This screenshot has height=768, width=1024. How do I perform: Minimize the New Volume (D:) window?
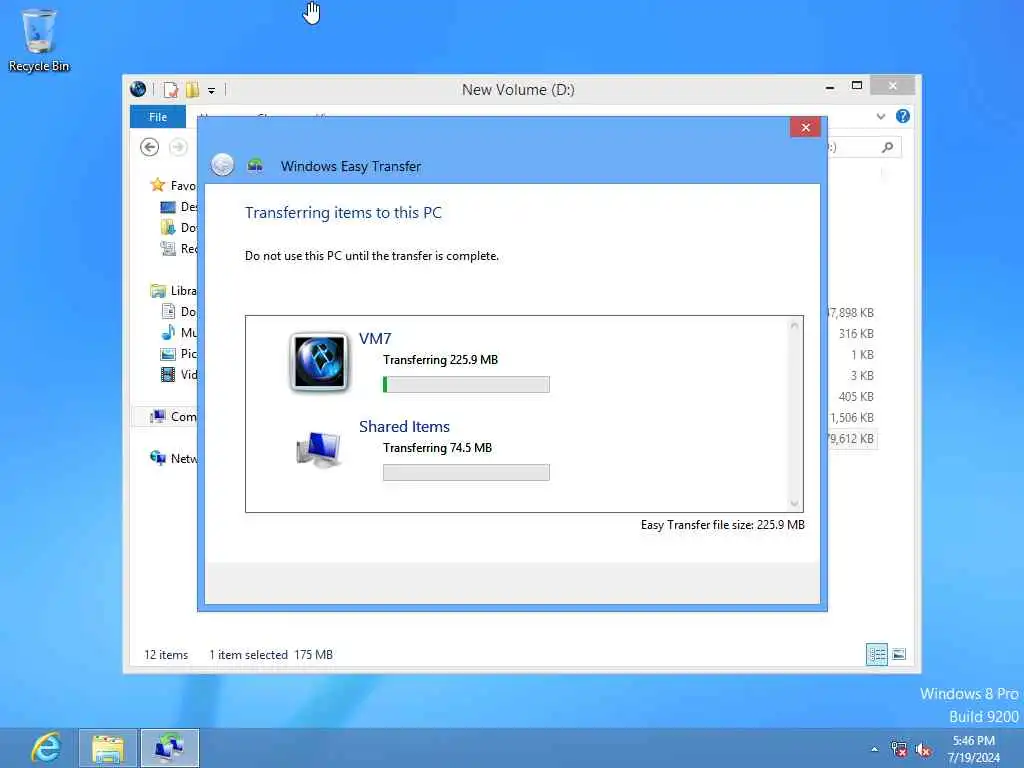coord(829,87)
